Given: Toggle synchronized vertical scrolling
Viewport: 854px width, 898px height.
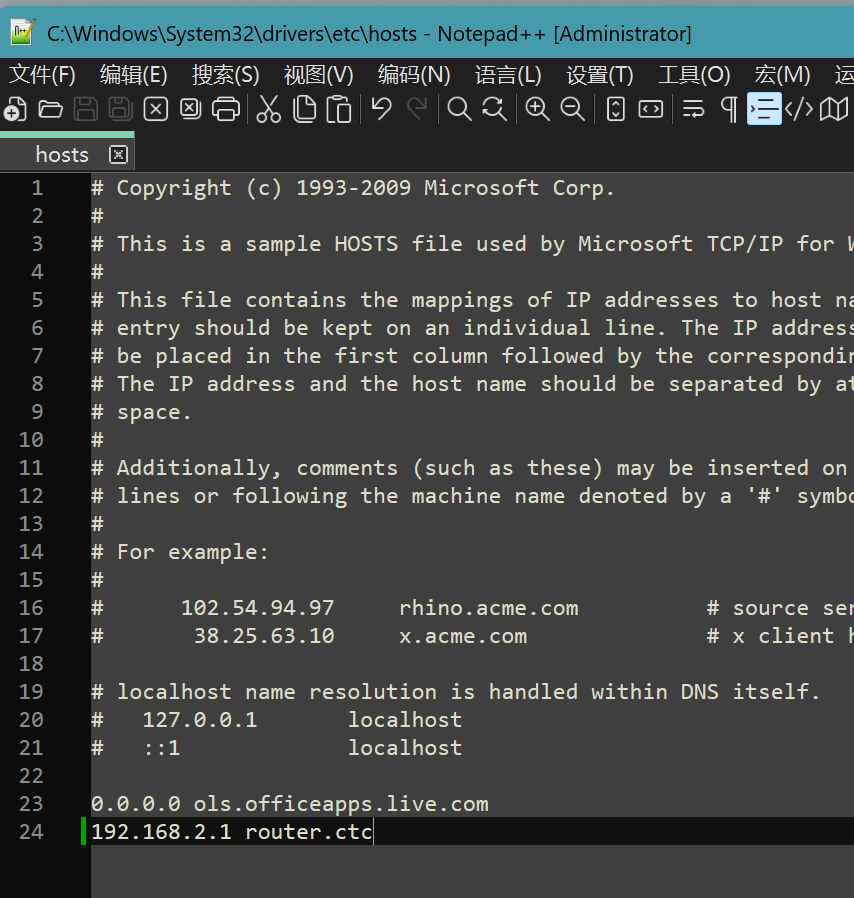Looking at the screenshot, I should (x=616, y=109).
